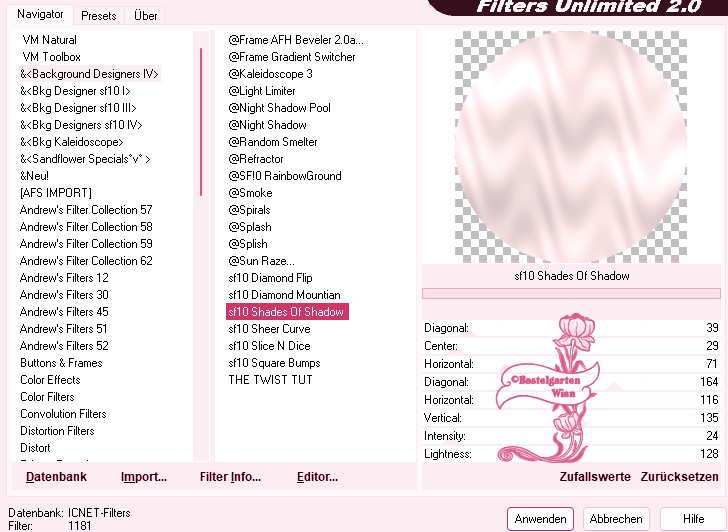Select @Splash filter
Screen dimensions: 728x532
(250, 227)
